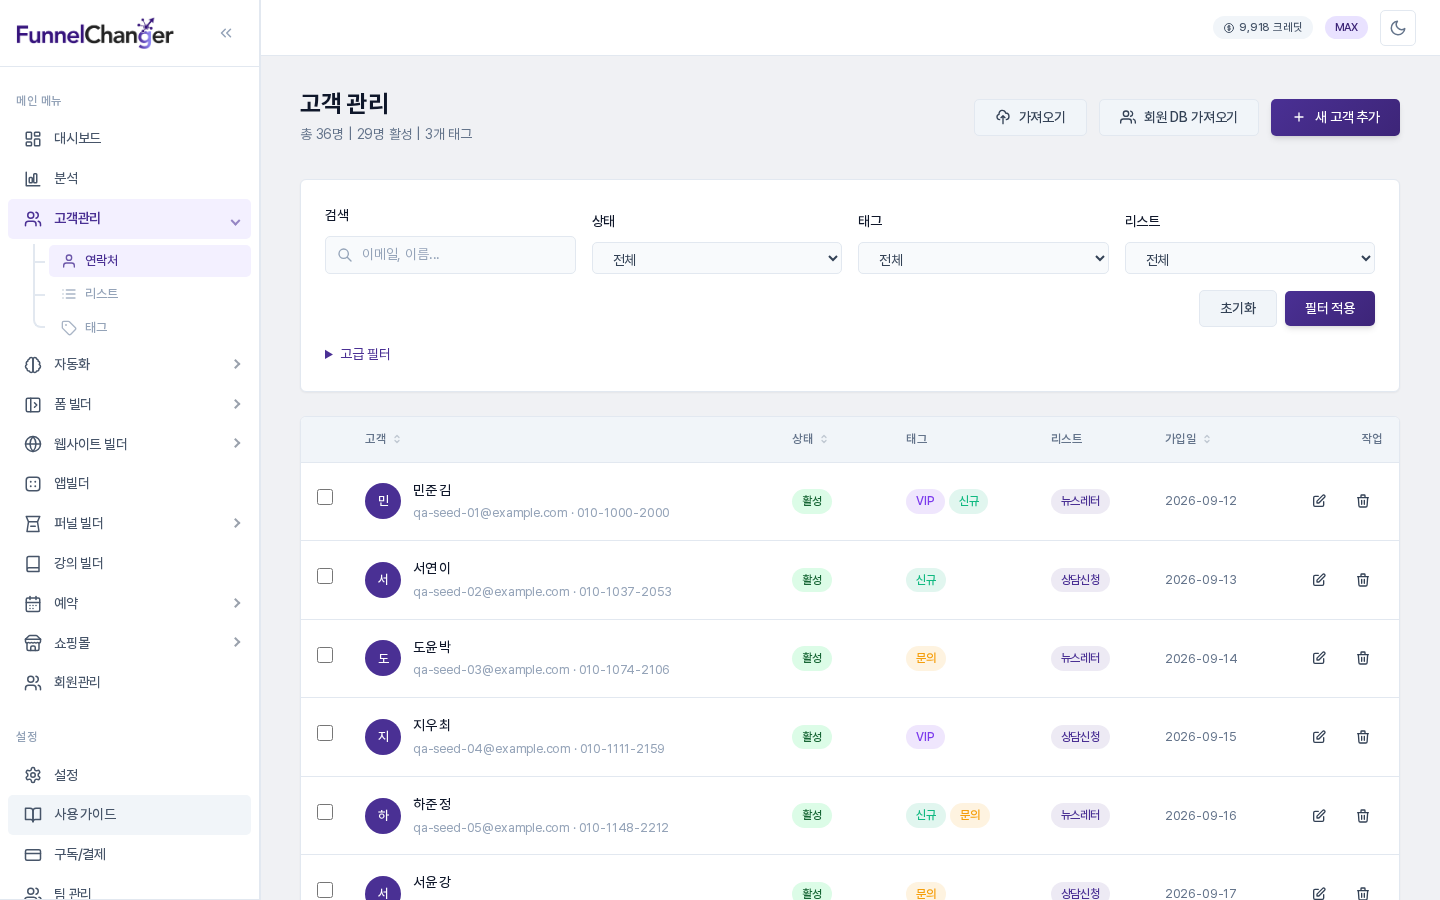This screenshot has width=1440, height=900.
Task: Expand the 고급 필터 section
Action: coord(358,354)
